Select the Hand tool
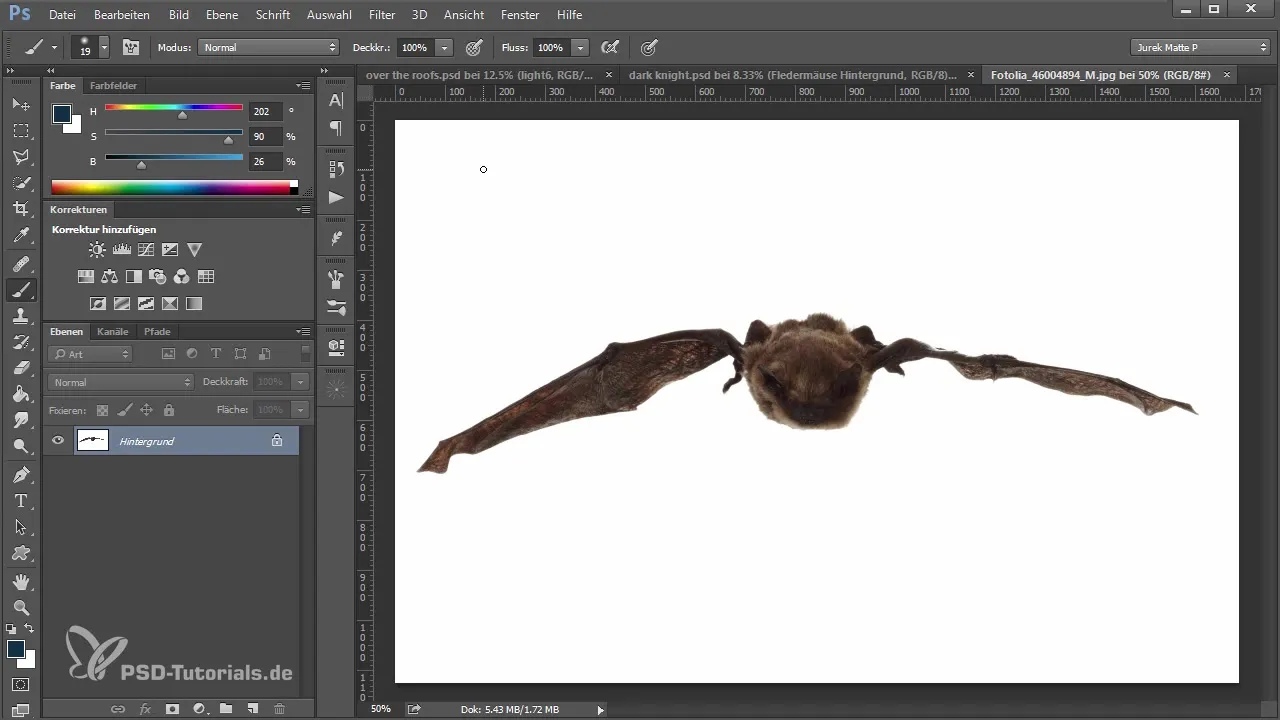This screenshot has width=1280, height=720. pyautogui.click(x=20, y=581)
